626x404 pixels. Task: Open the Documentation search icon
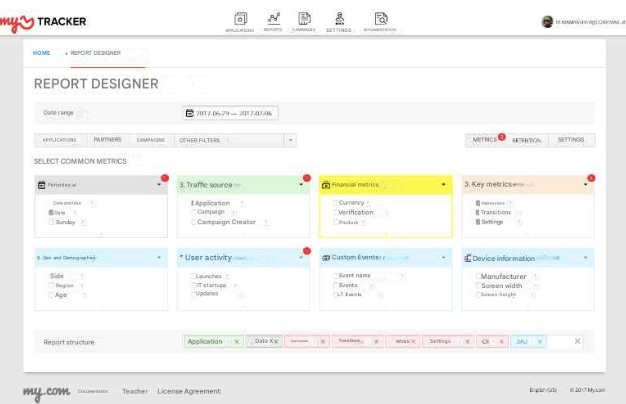(x=380, y=20)
